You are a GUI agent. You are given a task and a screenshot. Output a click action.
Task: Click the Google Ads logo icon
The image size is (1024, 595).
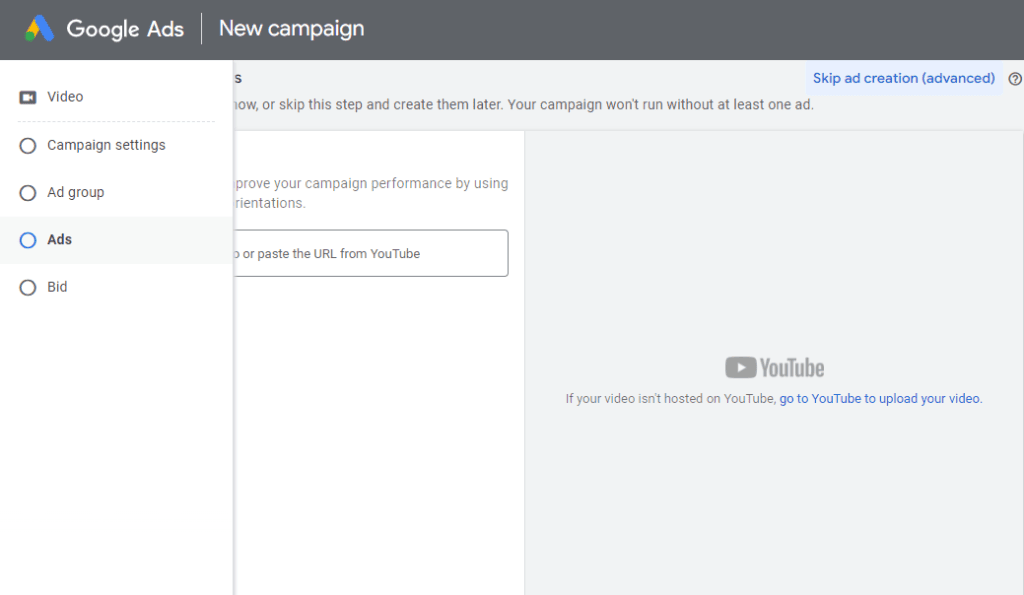[39, 29]
